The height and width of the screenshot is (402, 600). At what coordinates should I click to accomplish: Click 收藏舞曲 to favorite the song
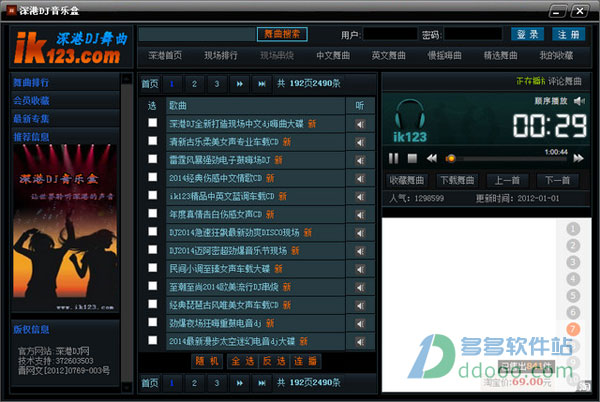coord(406,180)
